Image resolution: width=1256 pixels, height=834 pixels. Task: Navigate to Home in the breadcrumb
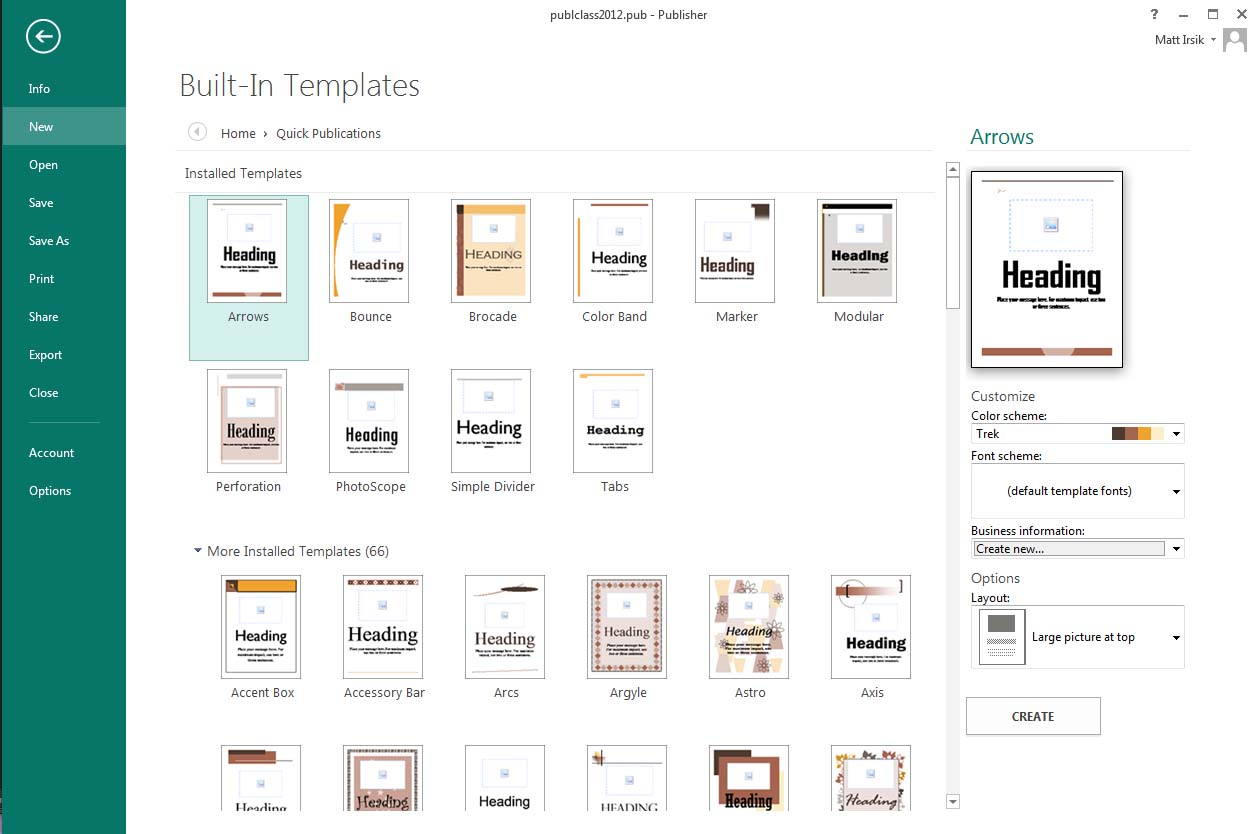(238, 132)
